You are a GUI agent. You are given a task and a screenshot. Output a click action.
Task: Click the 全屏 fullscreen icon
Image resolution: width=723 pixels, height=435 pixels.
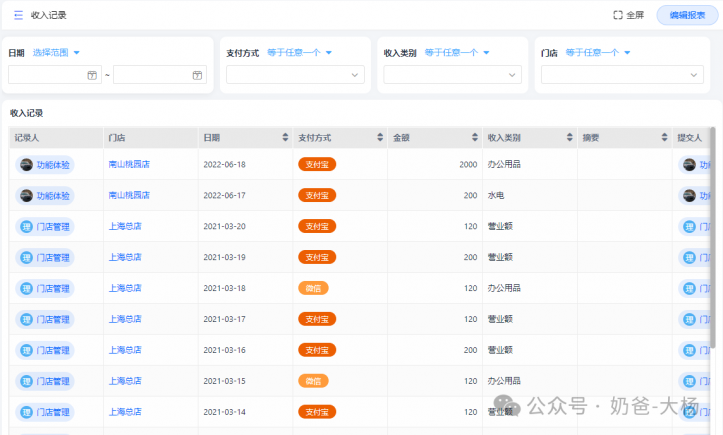tap(618, 15)
